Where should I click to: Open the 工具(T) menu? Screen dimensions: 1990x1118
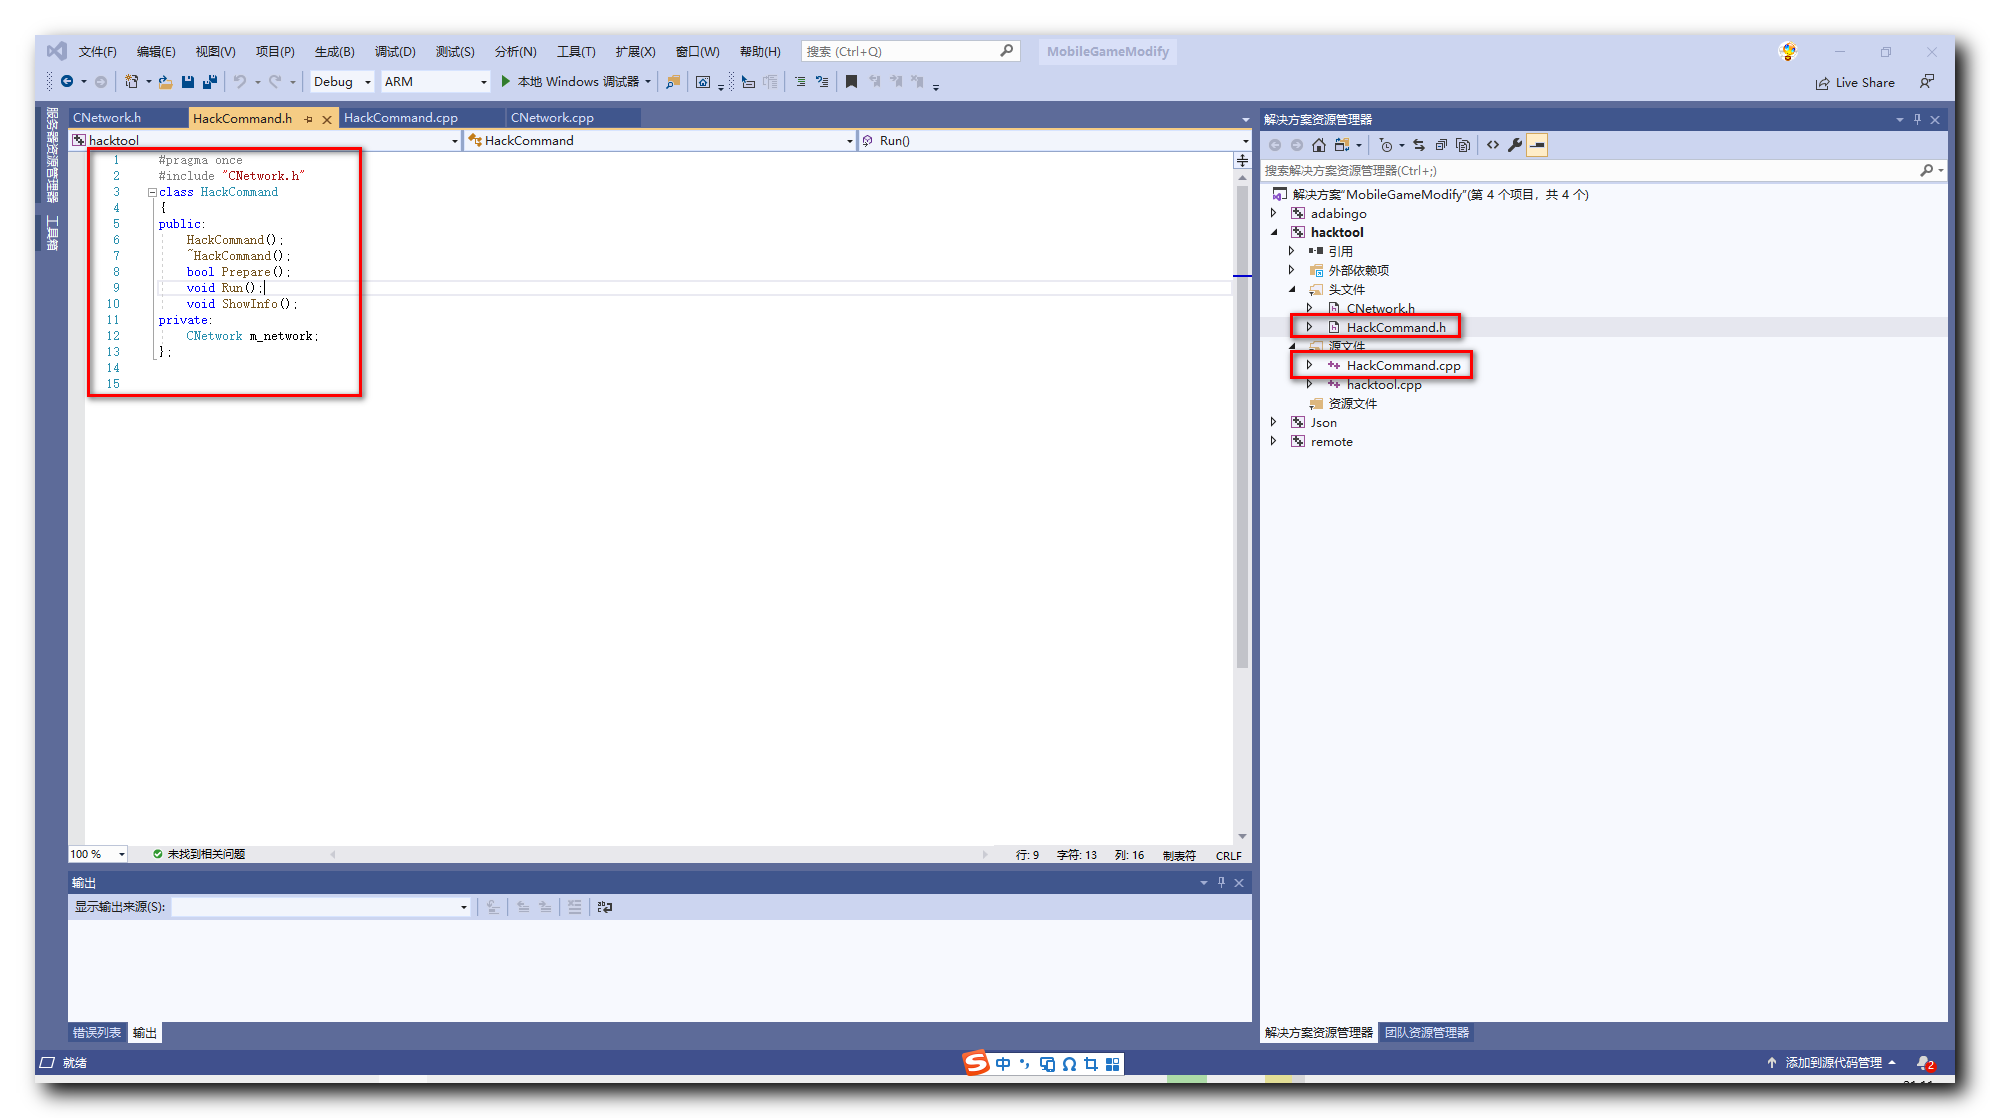(x=576, y=52)
